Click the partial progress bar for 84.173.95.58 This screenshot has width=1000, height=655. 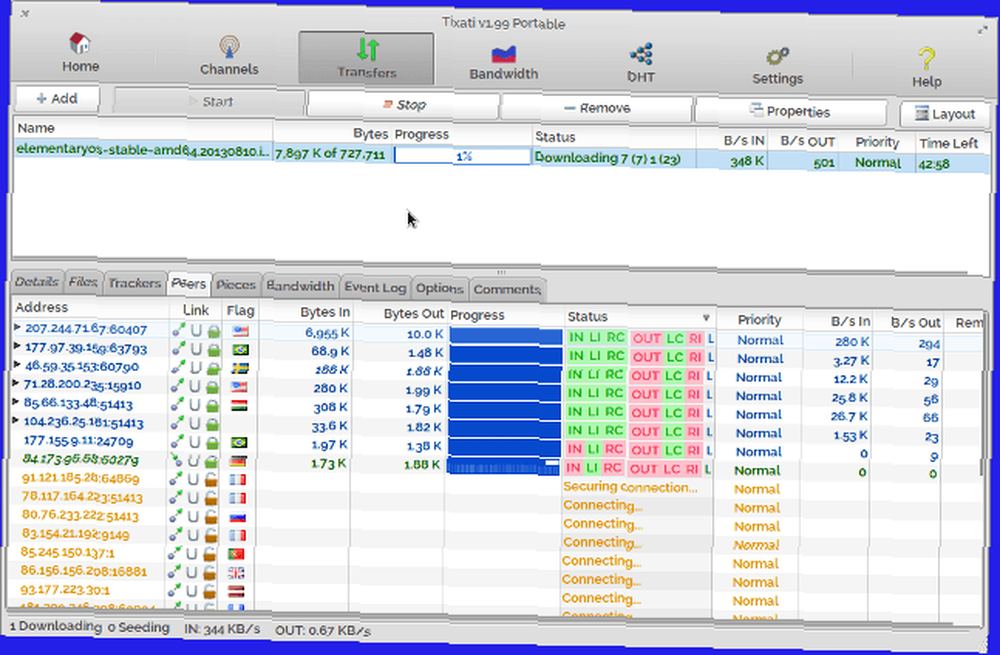click(x=503, y=467)
